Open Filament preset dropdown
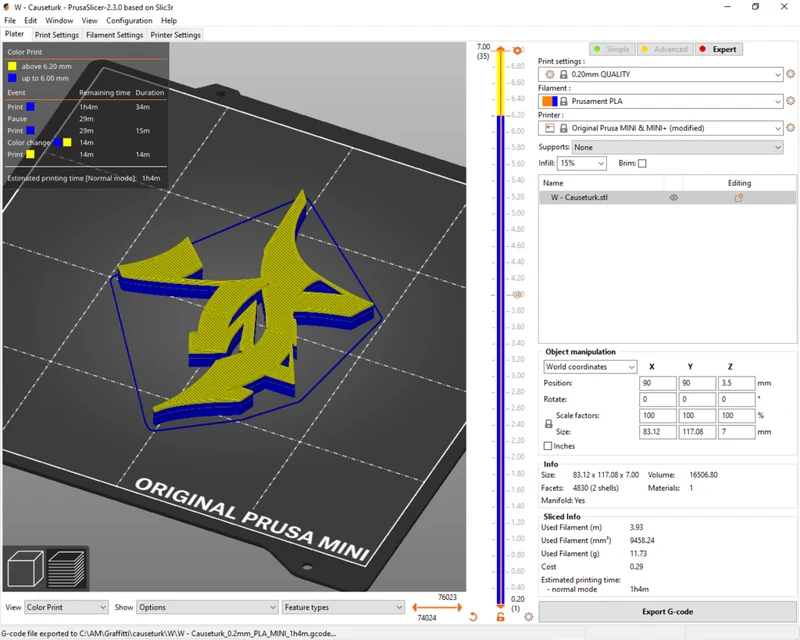800x640 pixels. 661,101
